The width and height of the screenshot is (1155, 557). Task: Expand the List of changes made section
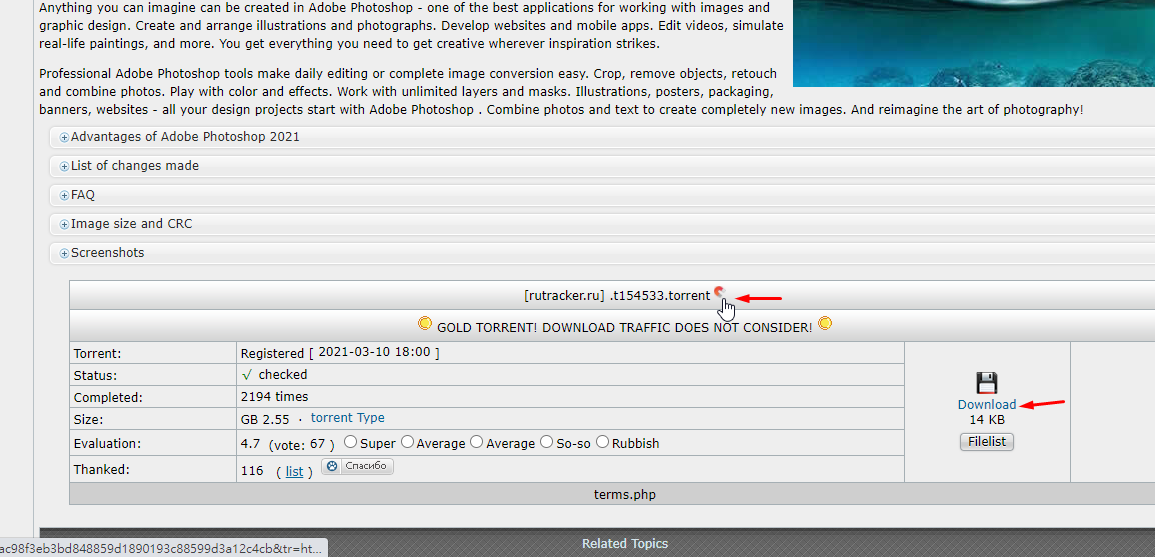pyautogui.click(x=601, y=166)
